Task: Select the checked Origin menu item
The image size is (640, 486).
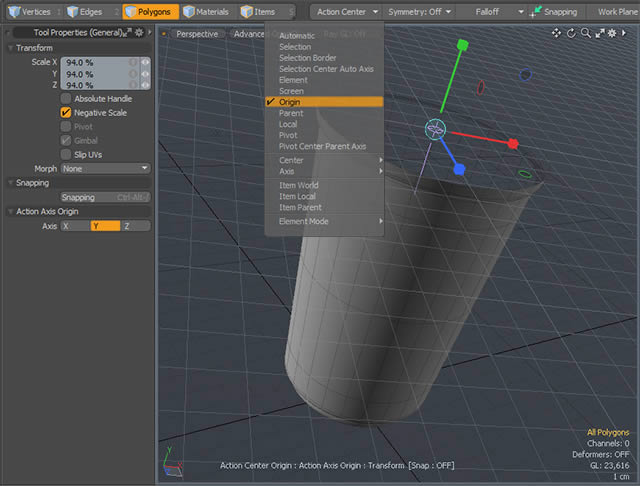Action: pos(324,102)
